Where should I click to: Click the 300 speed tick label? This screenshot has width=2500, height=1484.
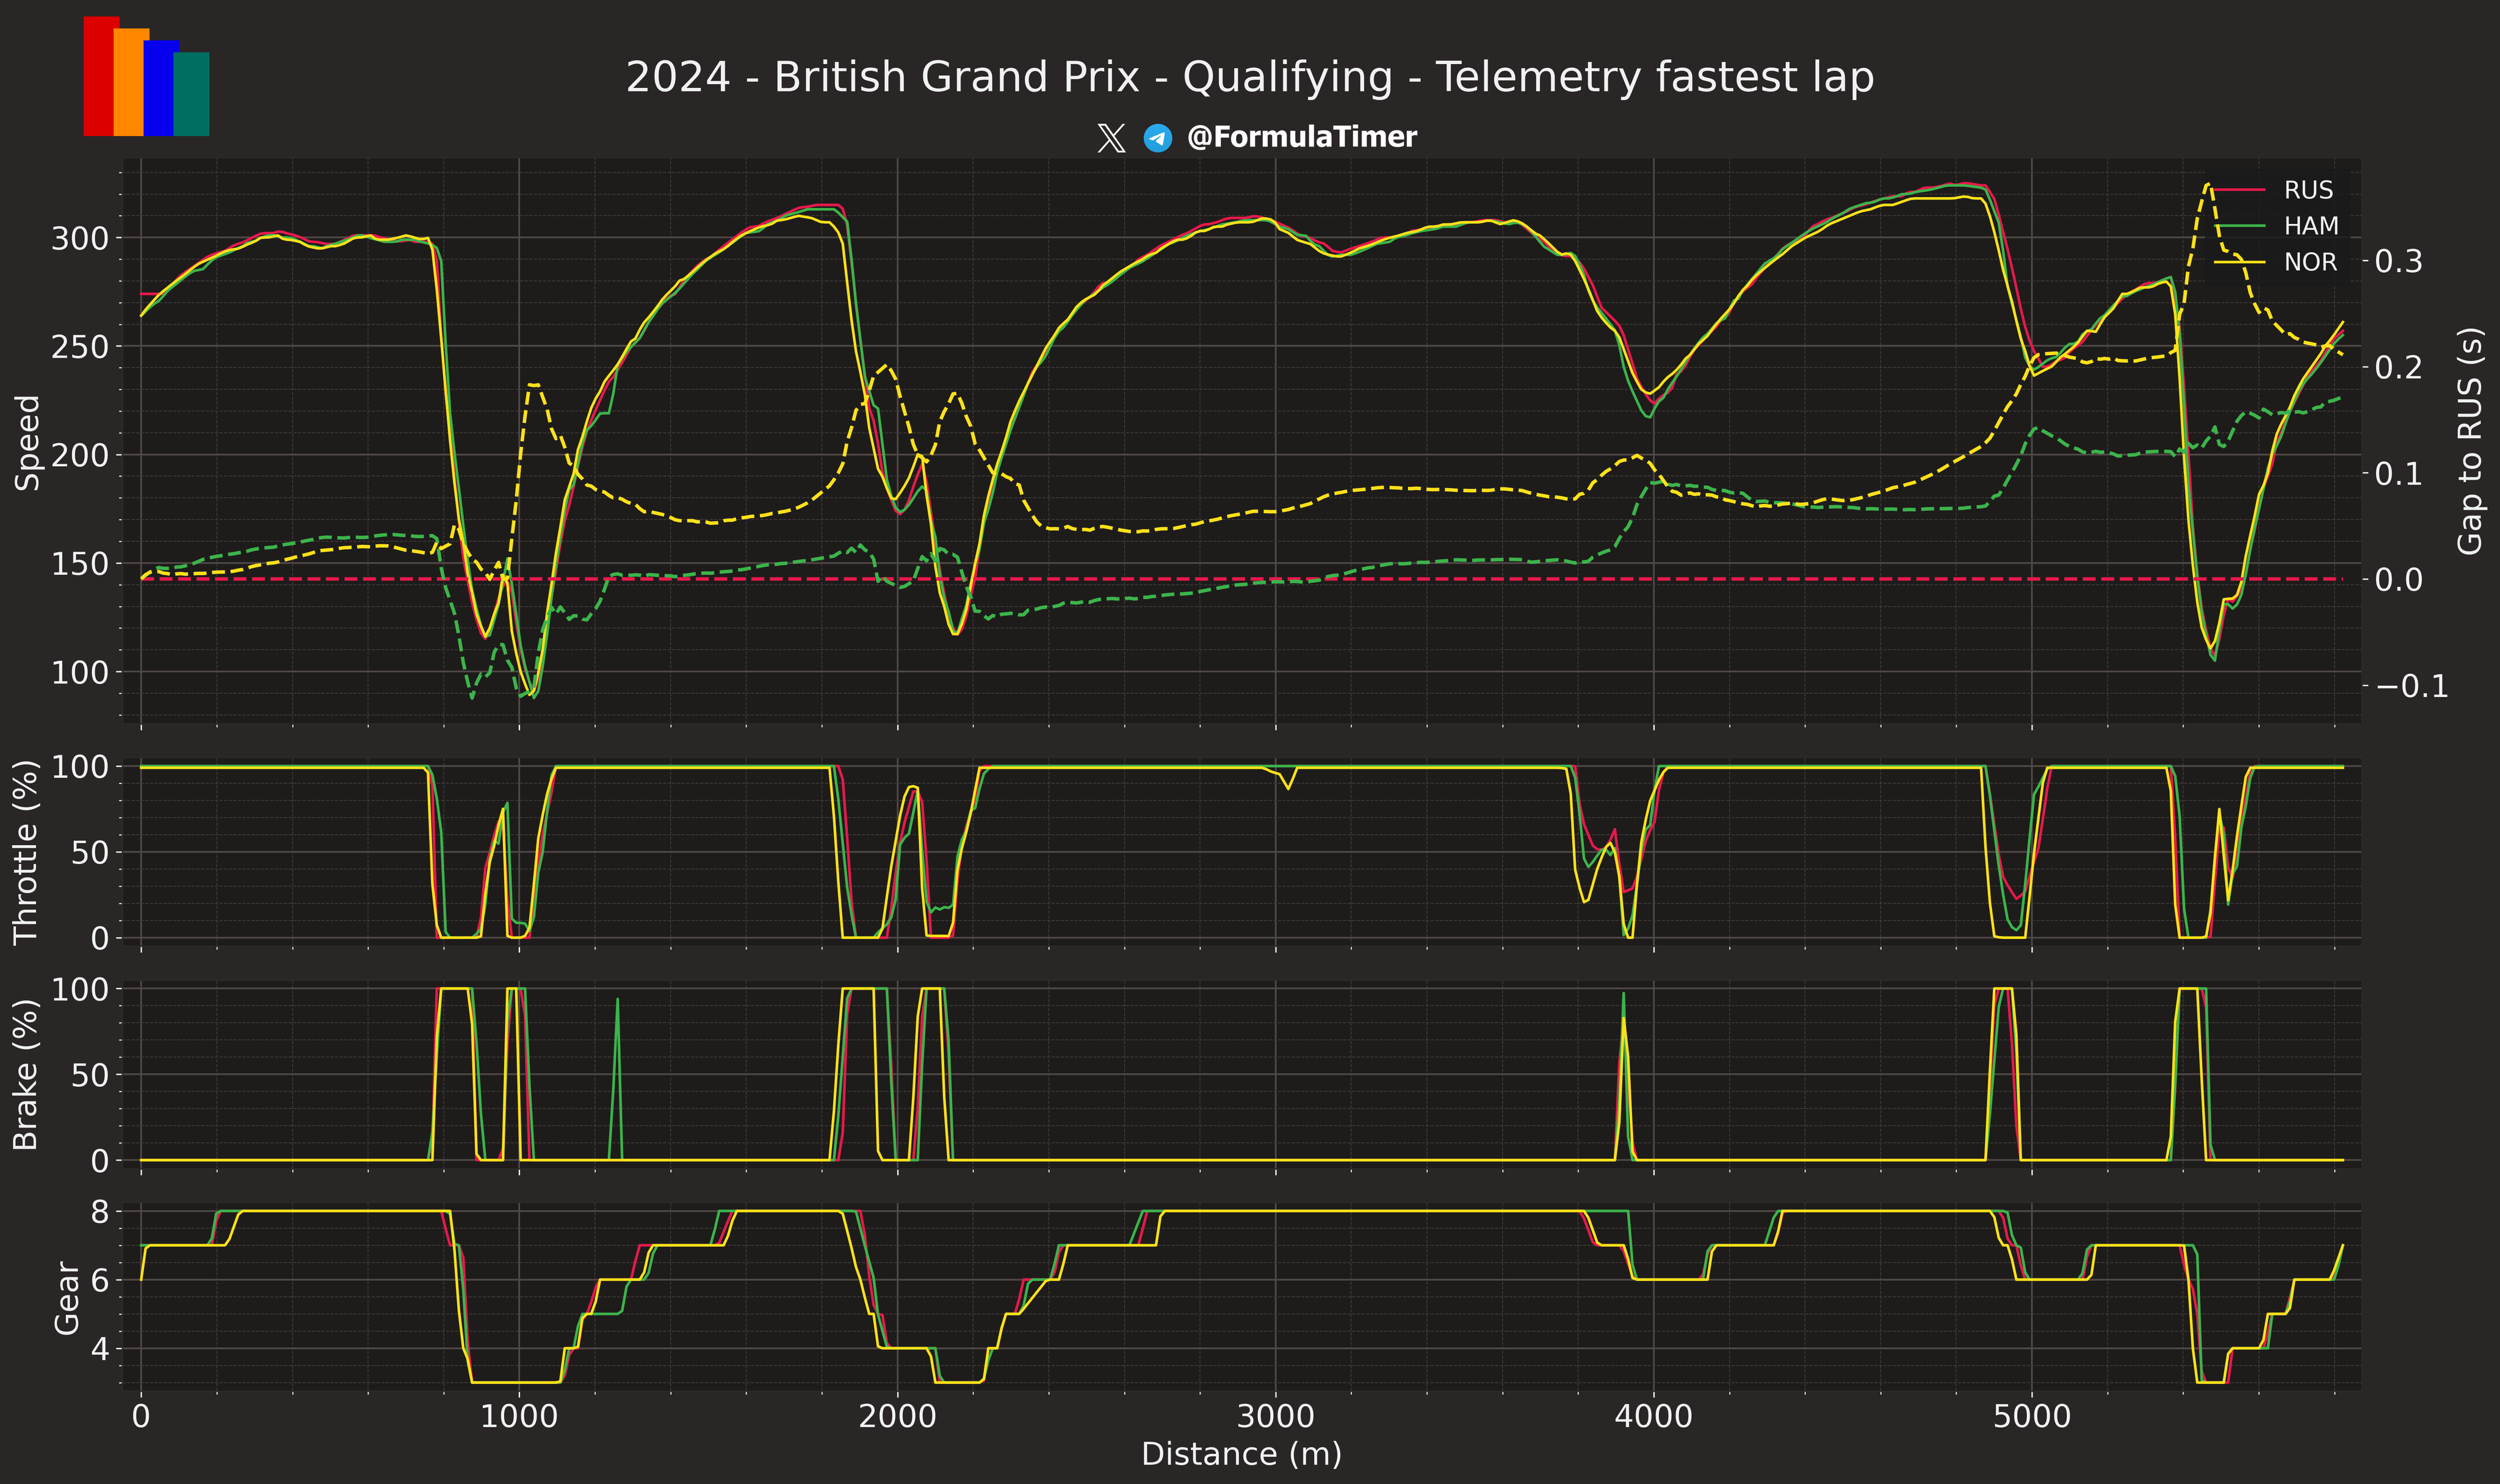[x=80, y=238]
